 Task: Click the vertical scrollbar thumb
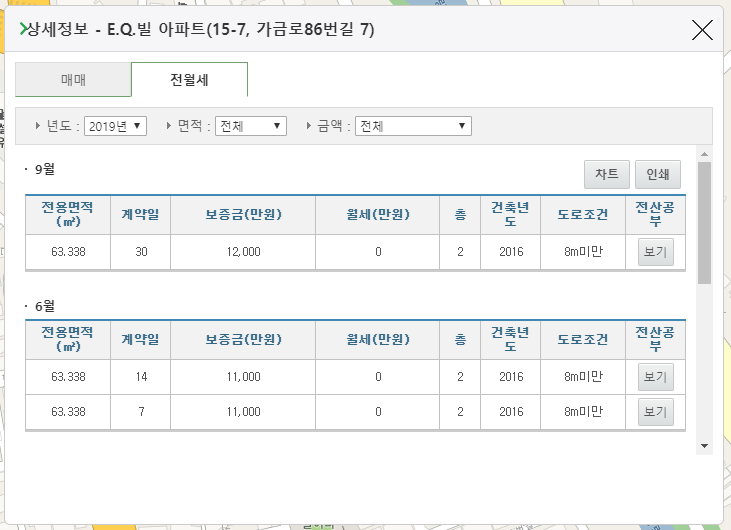point(704,223)
